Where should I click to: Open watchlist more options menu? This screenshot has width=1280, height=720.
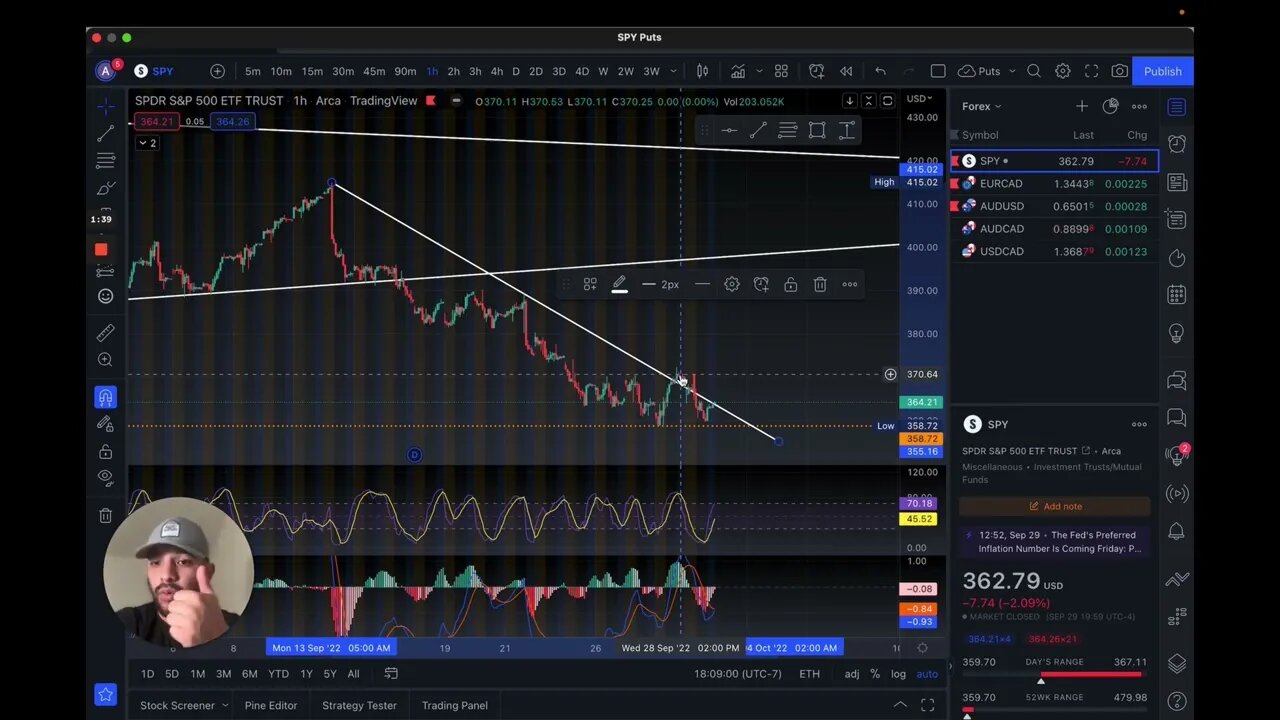pos(1139,106)
